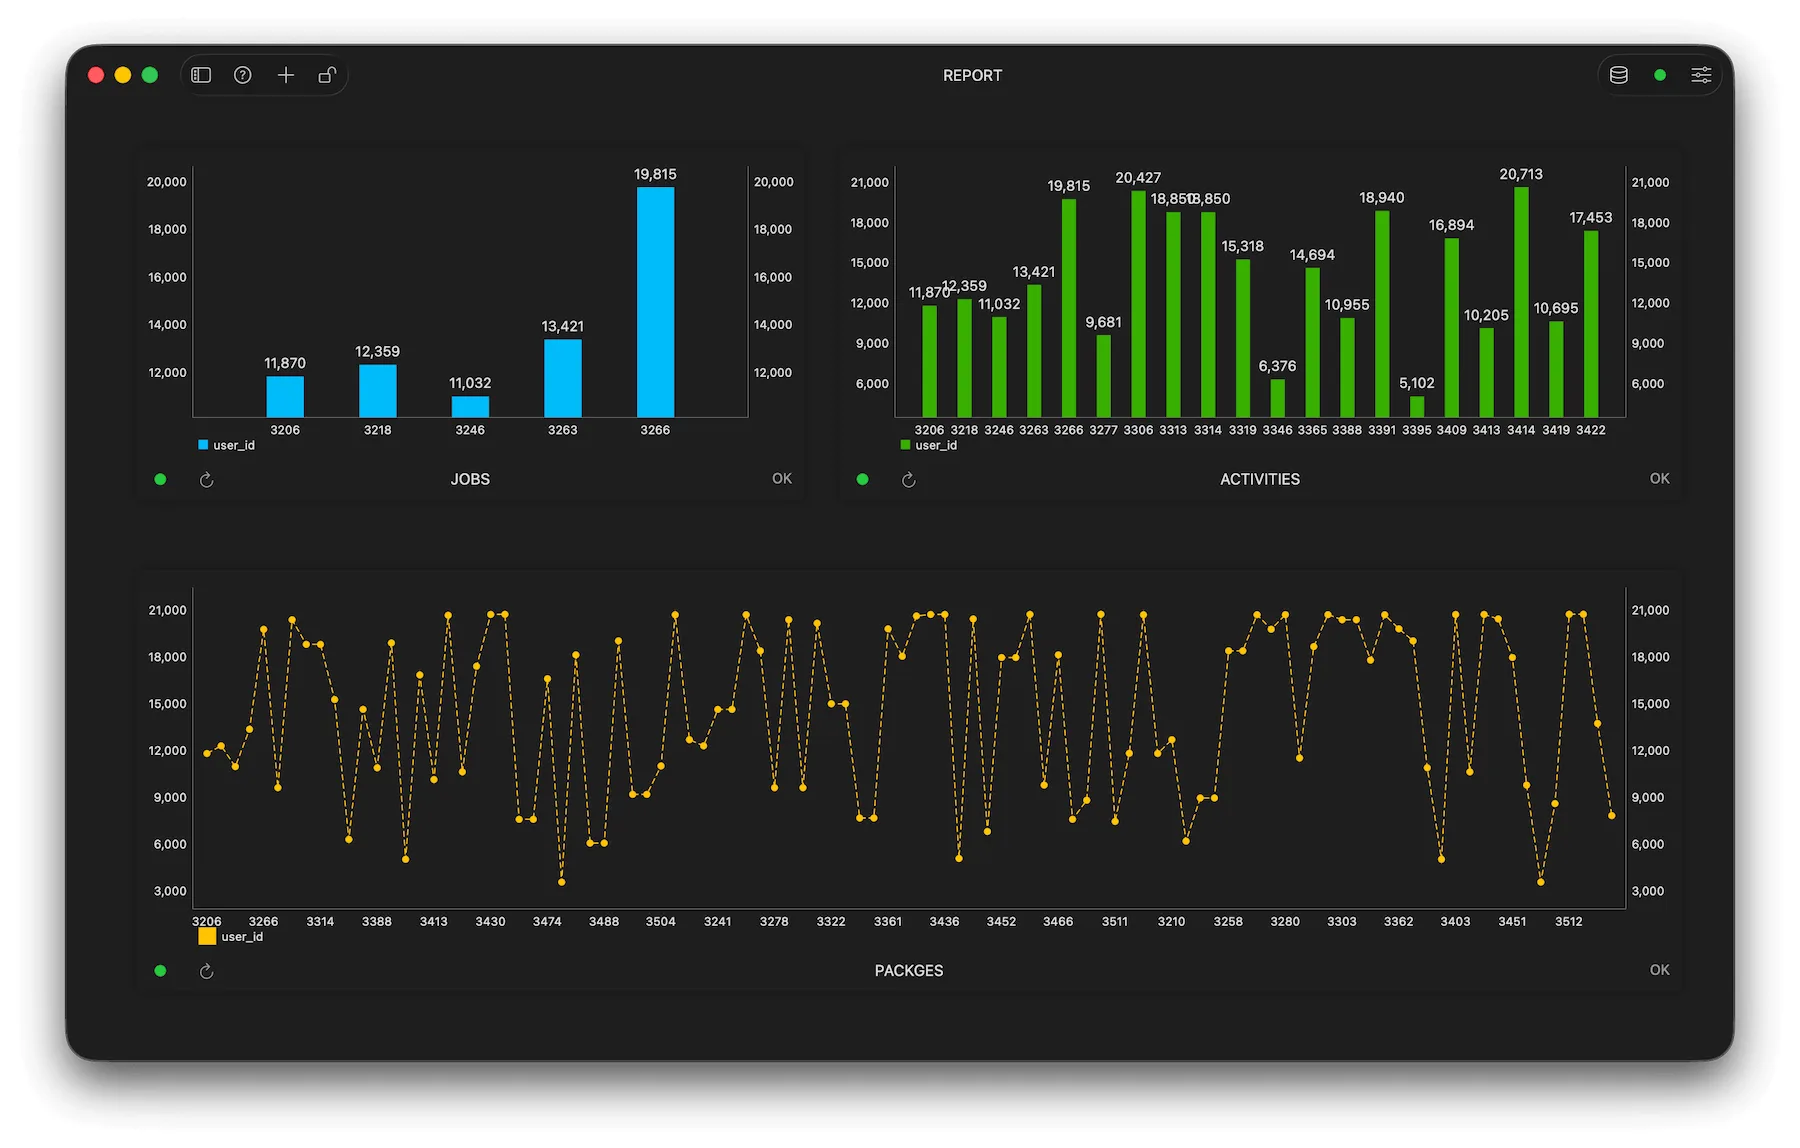Click OK status in ACTIVITIES panel
This screenshot has width=1800, height=1148.
(x=1660, y=479)
